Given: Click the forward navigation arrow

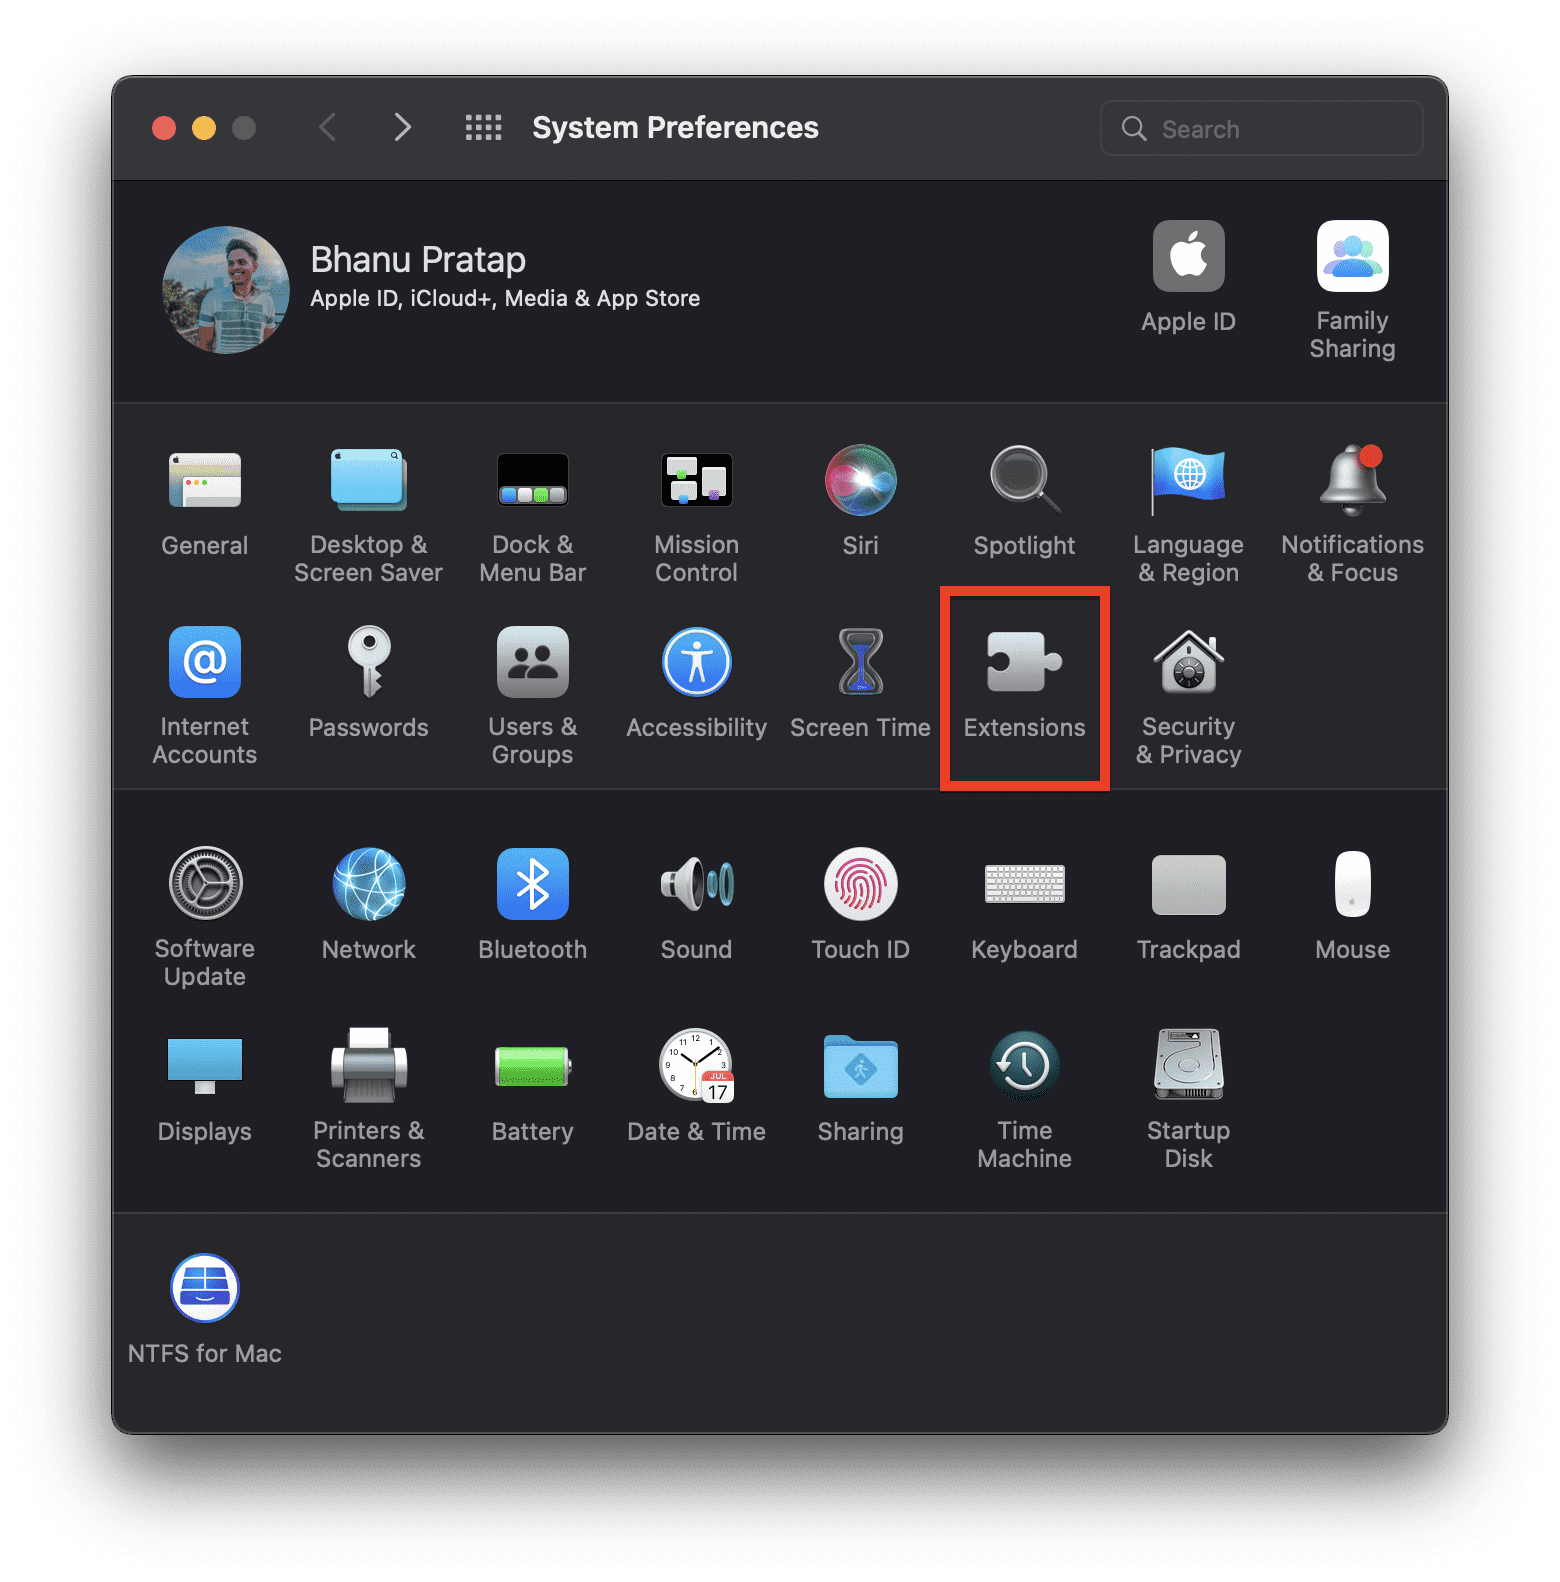Looking at the screenshot, I should coord(402,128).
